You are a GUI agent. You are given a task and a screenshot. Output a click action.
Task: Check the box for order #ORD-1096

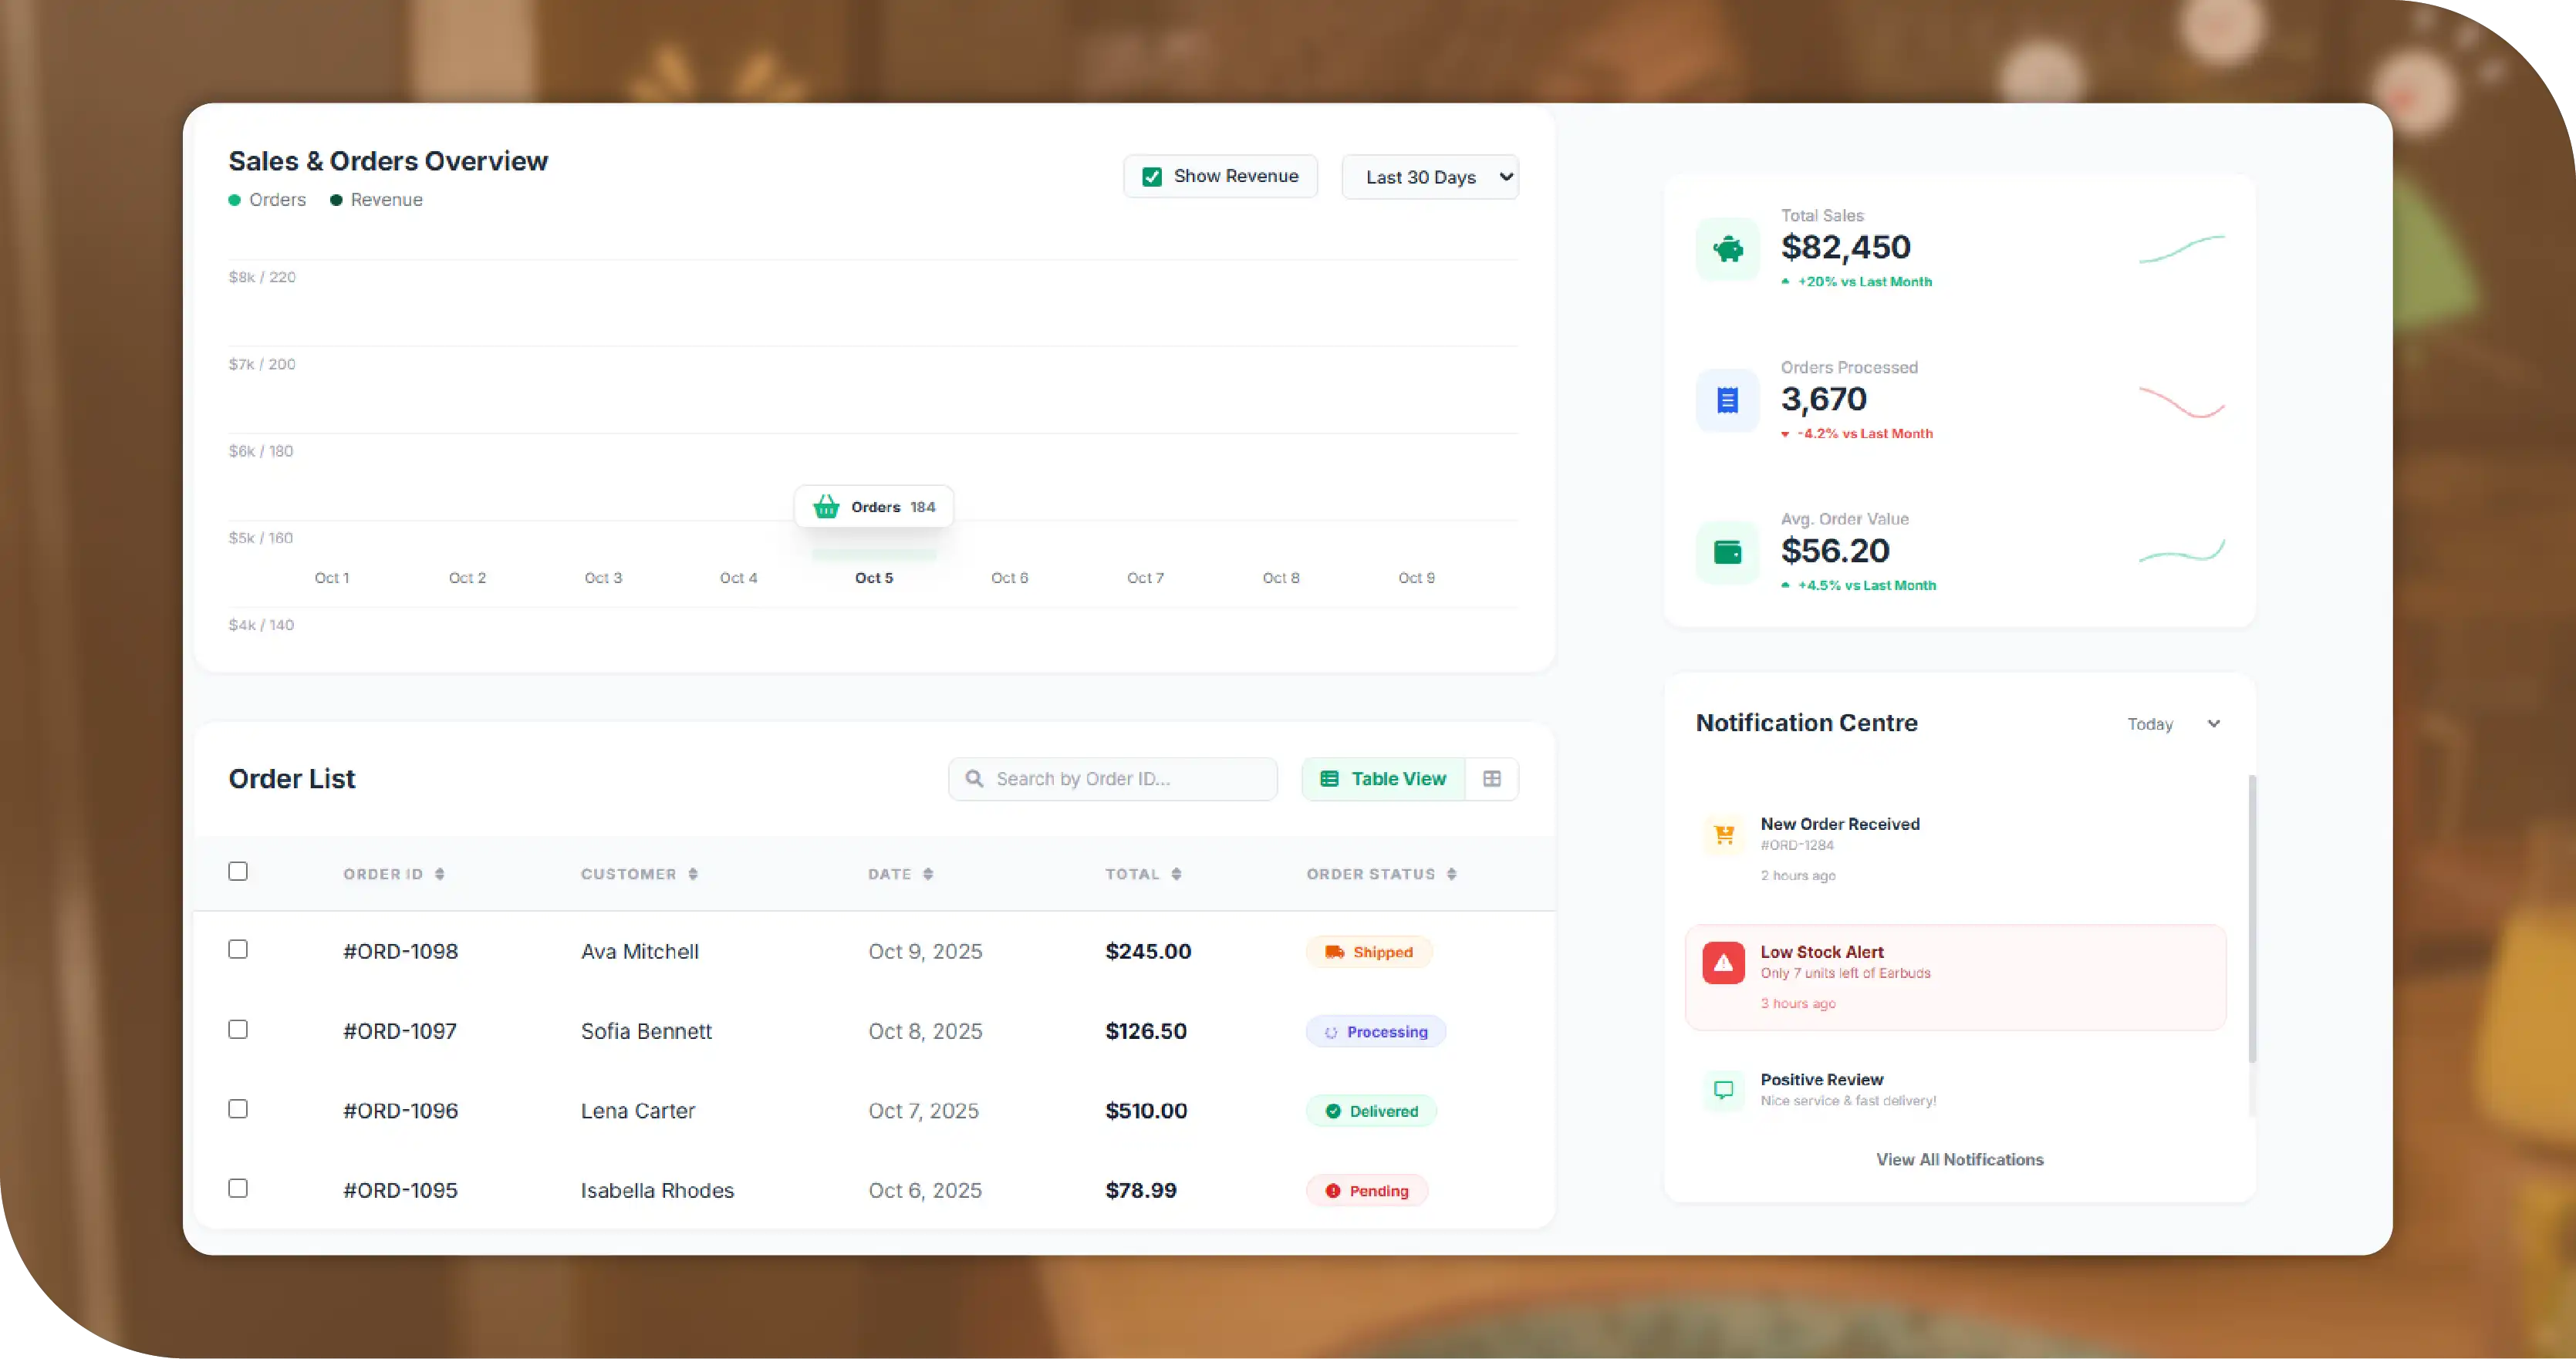[238, 1109]
